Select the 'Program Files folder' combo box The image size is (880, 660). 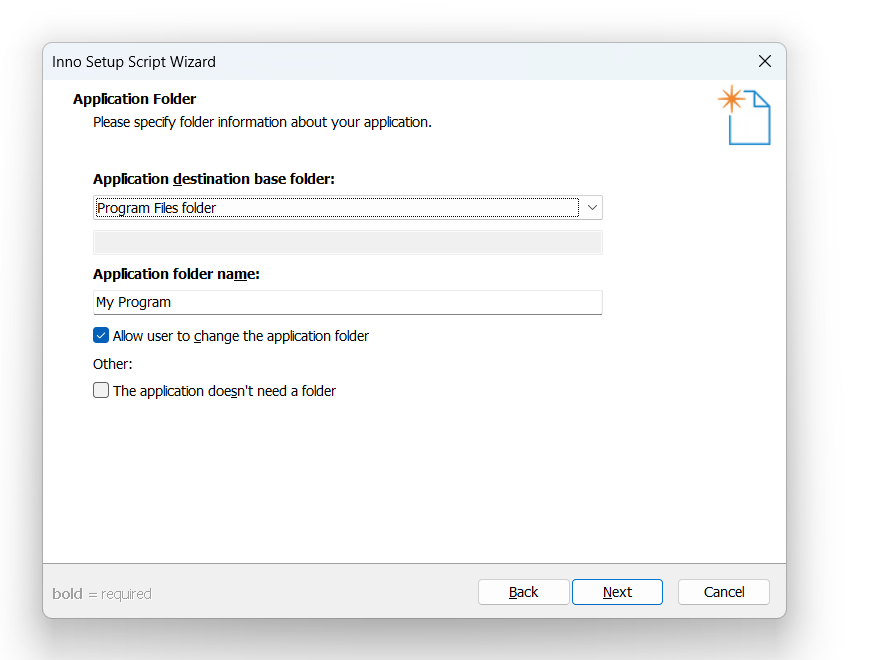[x=348, y=208]
